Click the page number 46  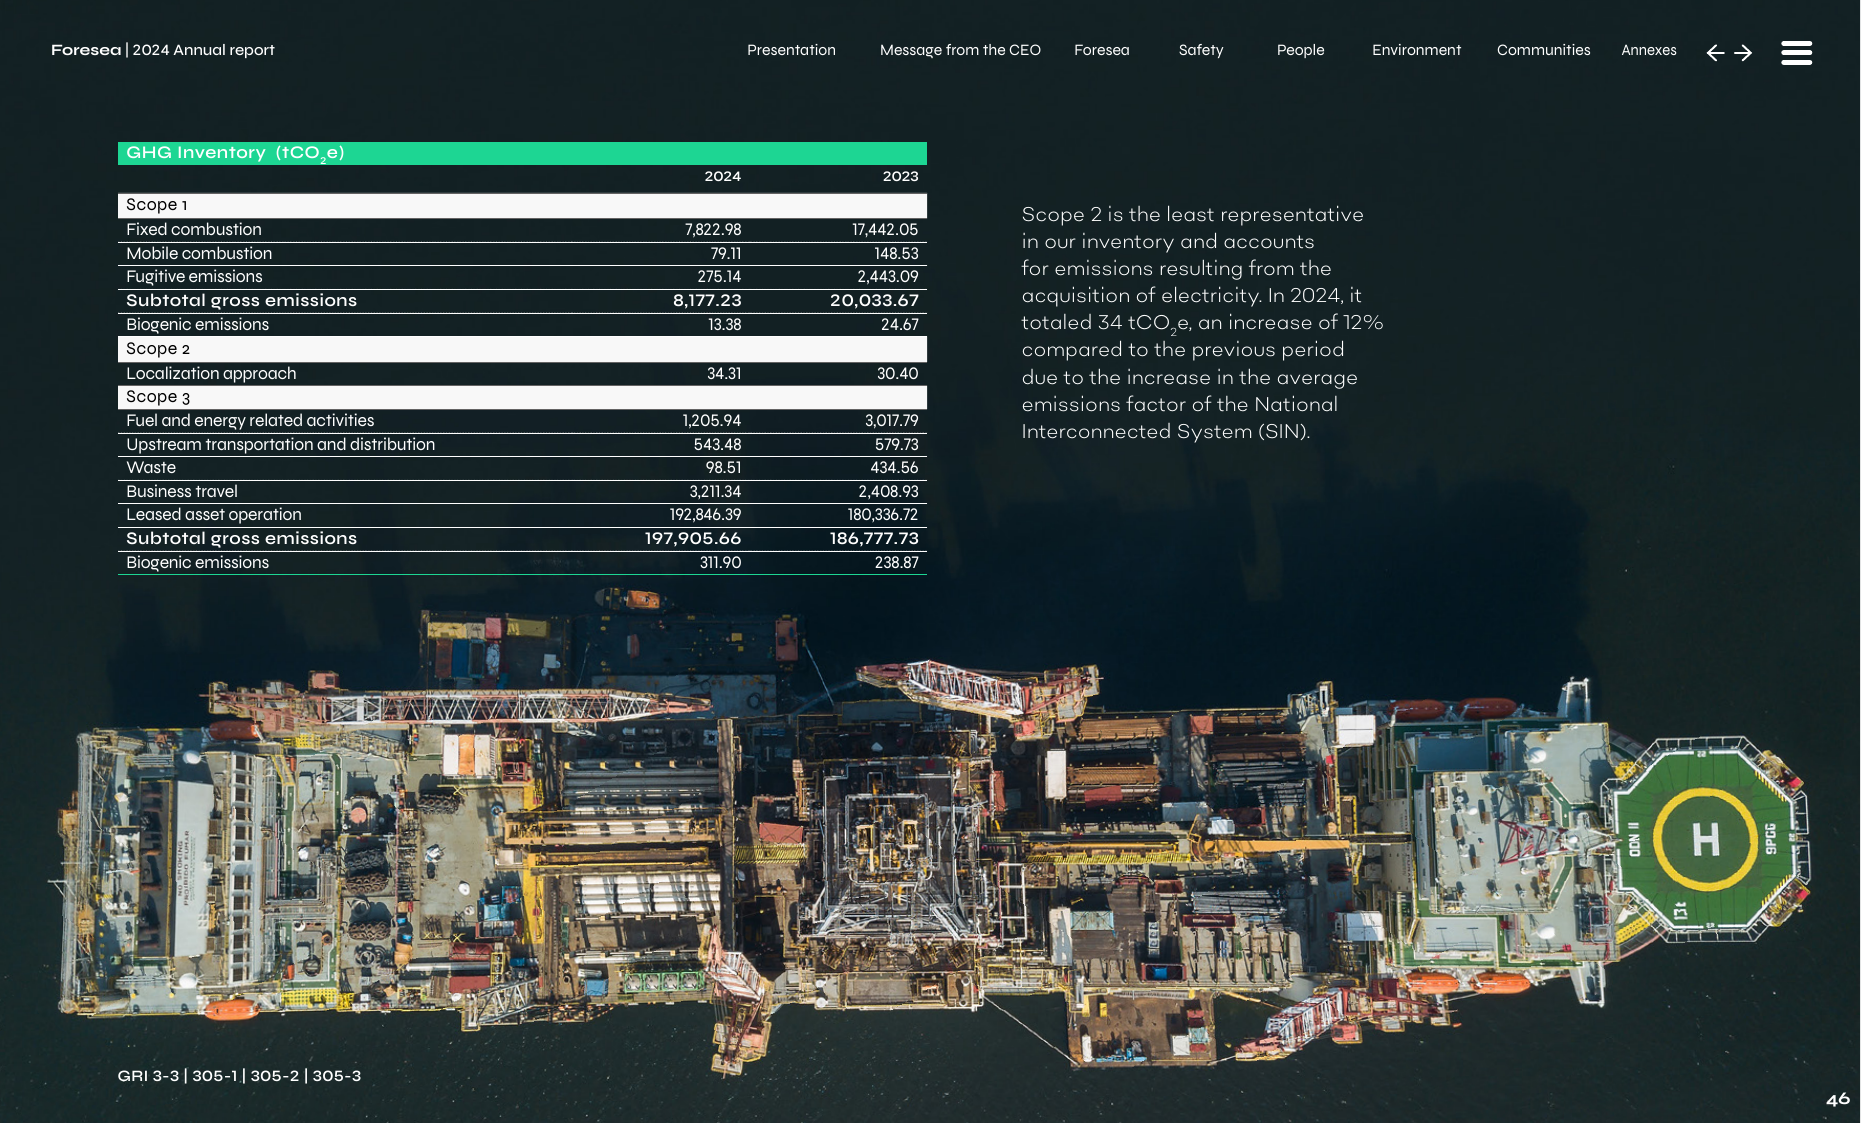(1837, 1099)
